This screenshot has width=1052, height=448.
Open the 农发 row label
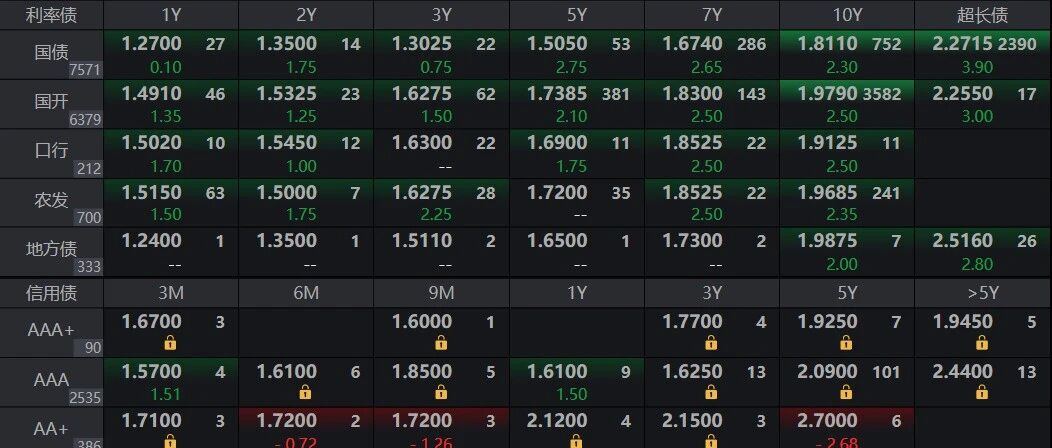pyautogui.click(x=52, y=200)
